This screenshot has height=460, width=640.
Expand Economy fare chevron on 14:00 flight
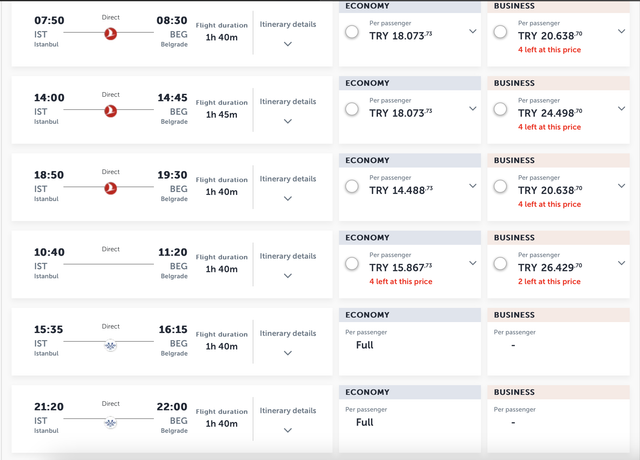pyautogui.click(x=473, y=109)
